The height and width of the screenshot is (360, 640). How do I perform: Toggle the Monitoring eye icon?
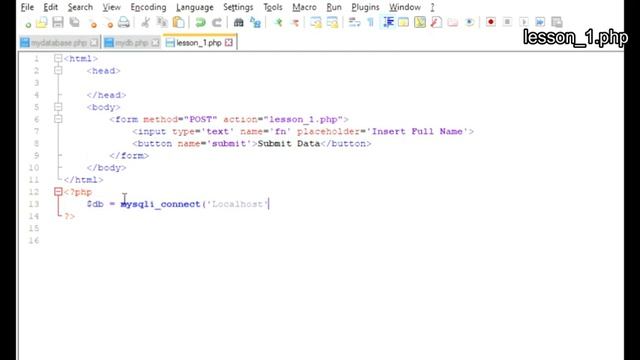[x=469, y=22]
